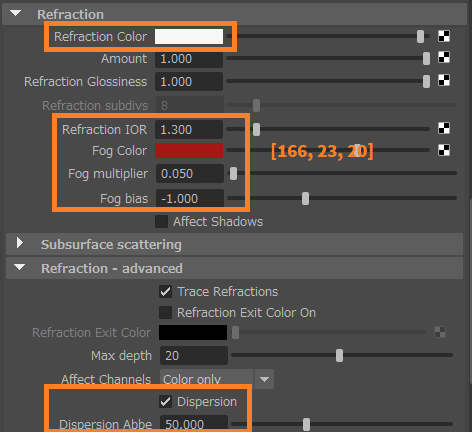This screenshot has height=432, width=472.
Task: Click the Fog Color slider handle
Action: point(357,151)
